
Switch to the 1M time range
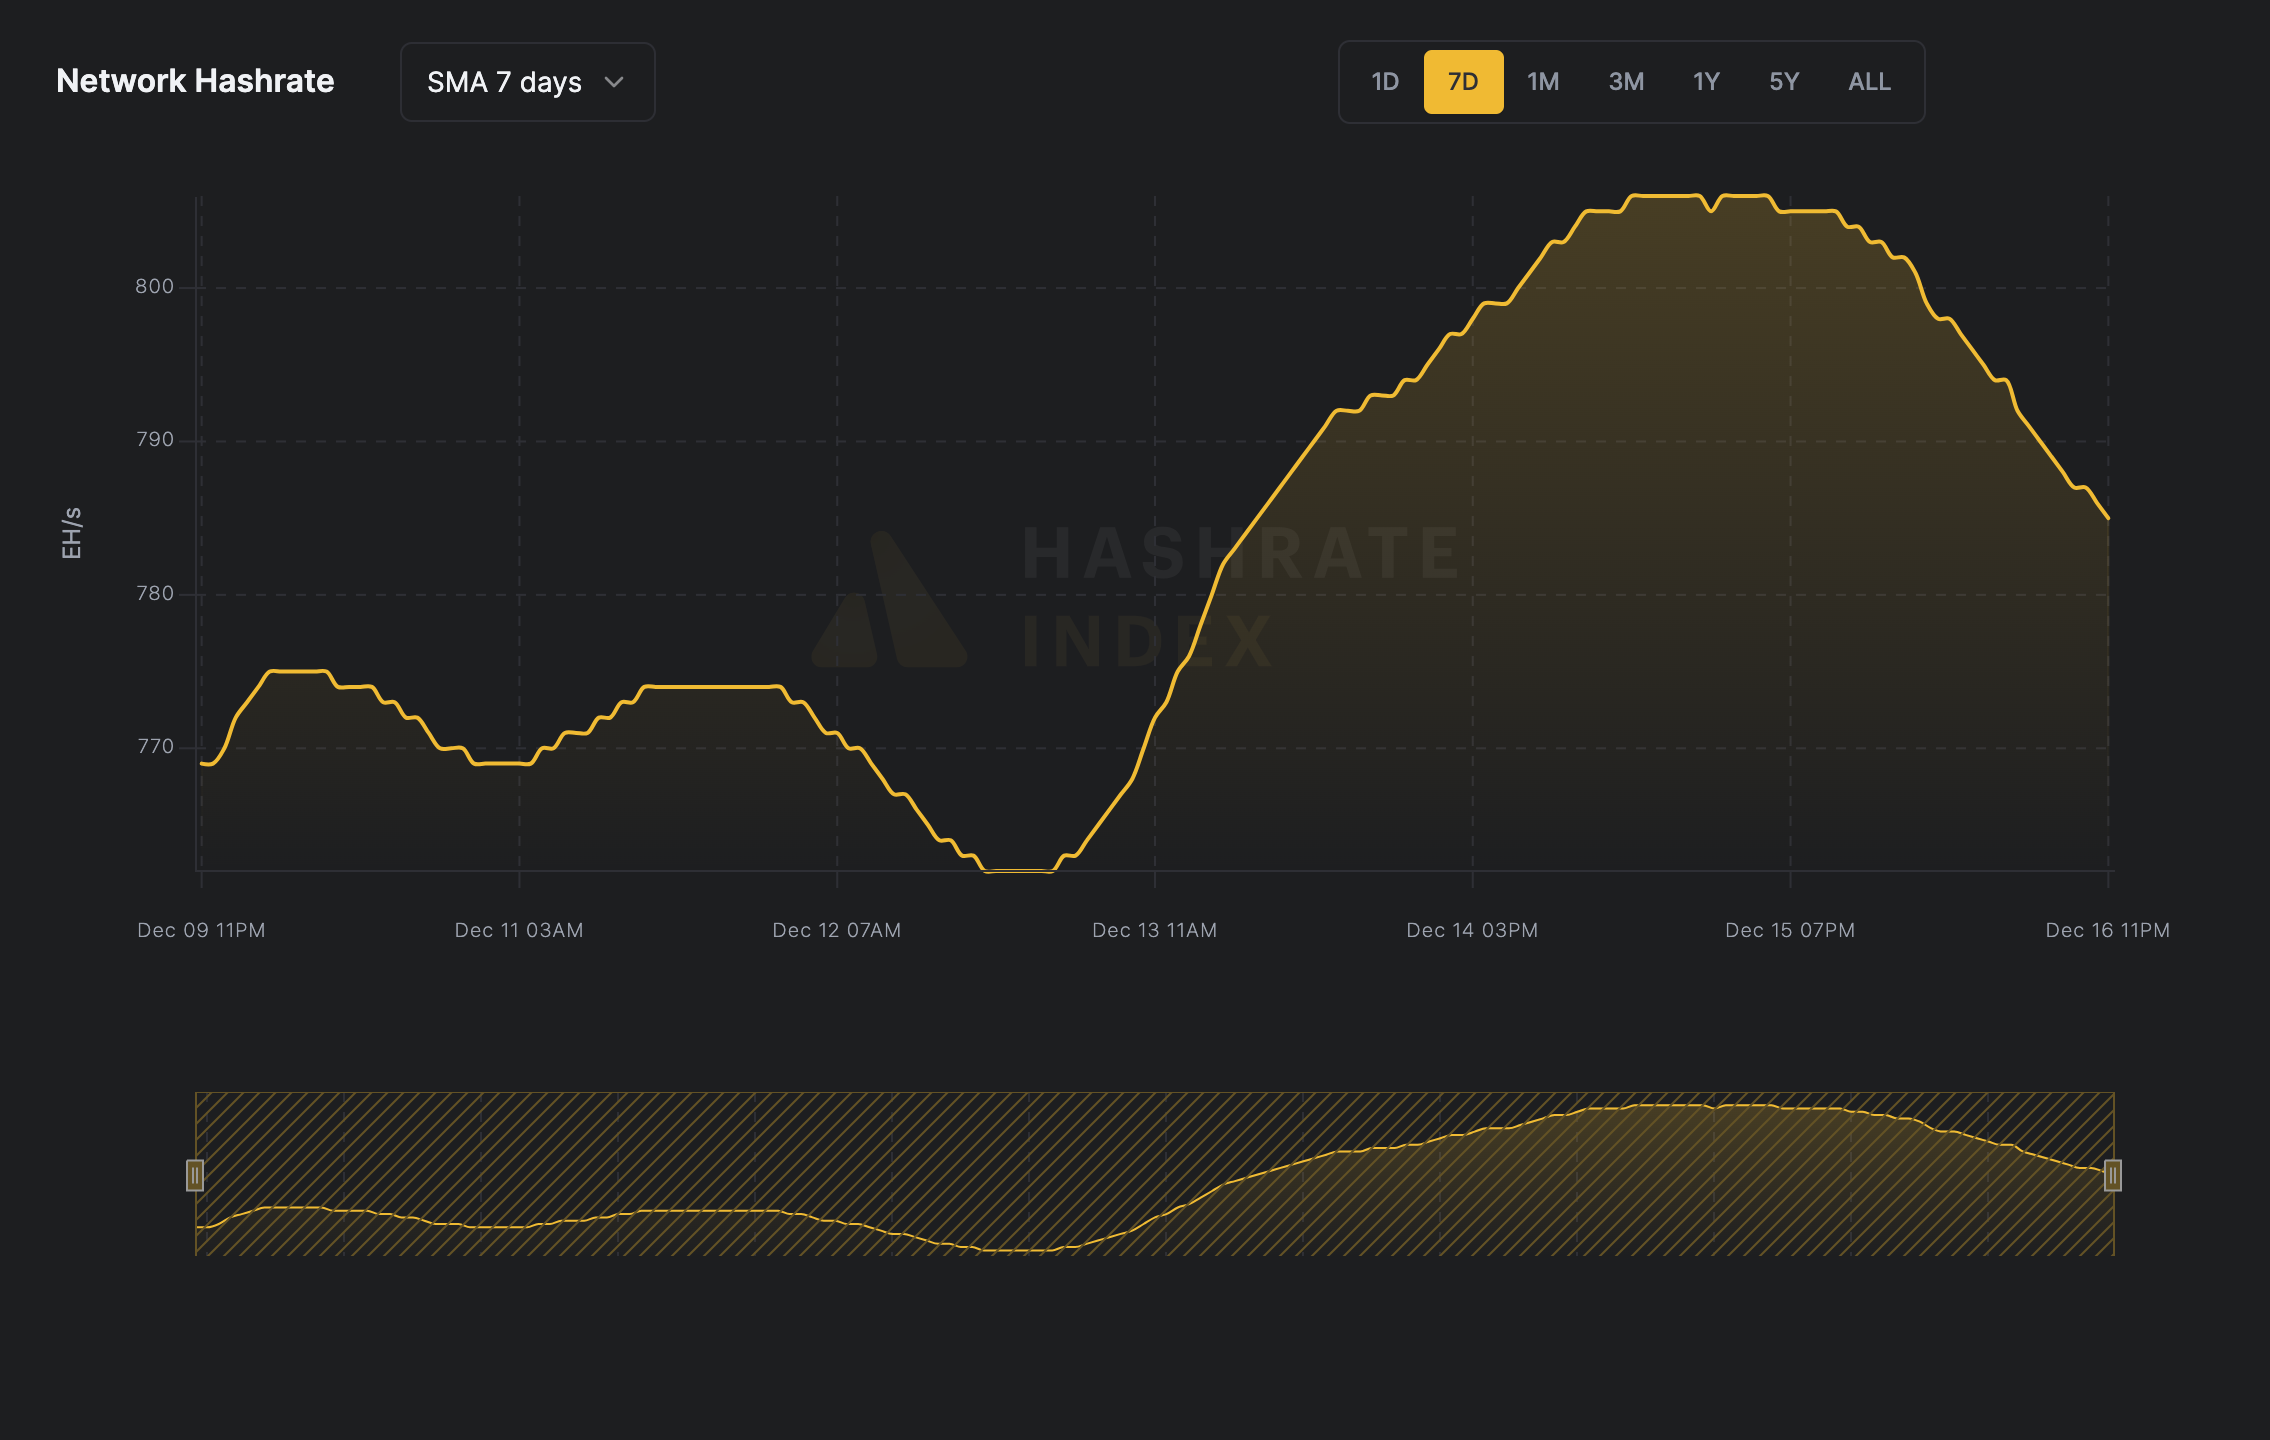[x=1543, y=82]
